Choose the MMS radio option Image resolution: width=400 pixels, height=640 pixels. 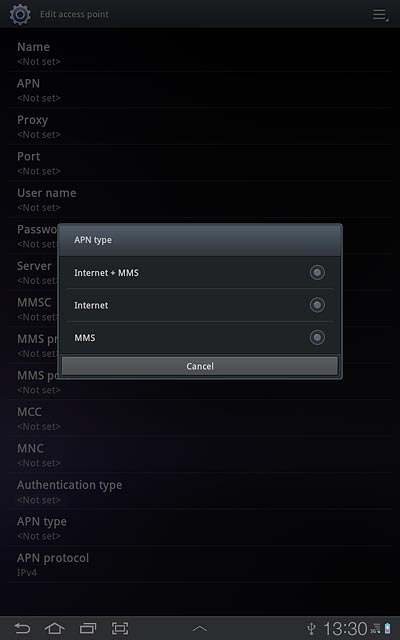tap(317, 338)
